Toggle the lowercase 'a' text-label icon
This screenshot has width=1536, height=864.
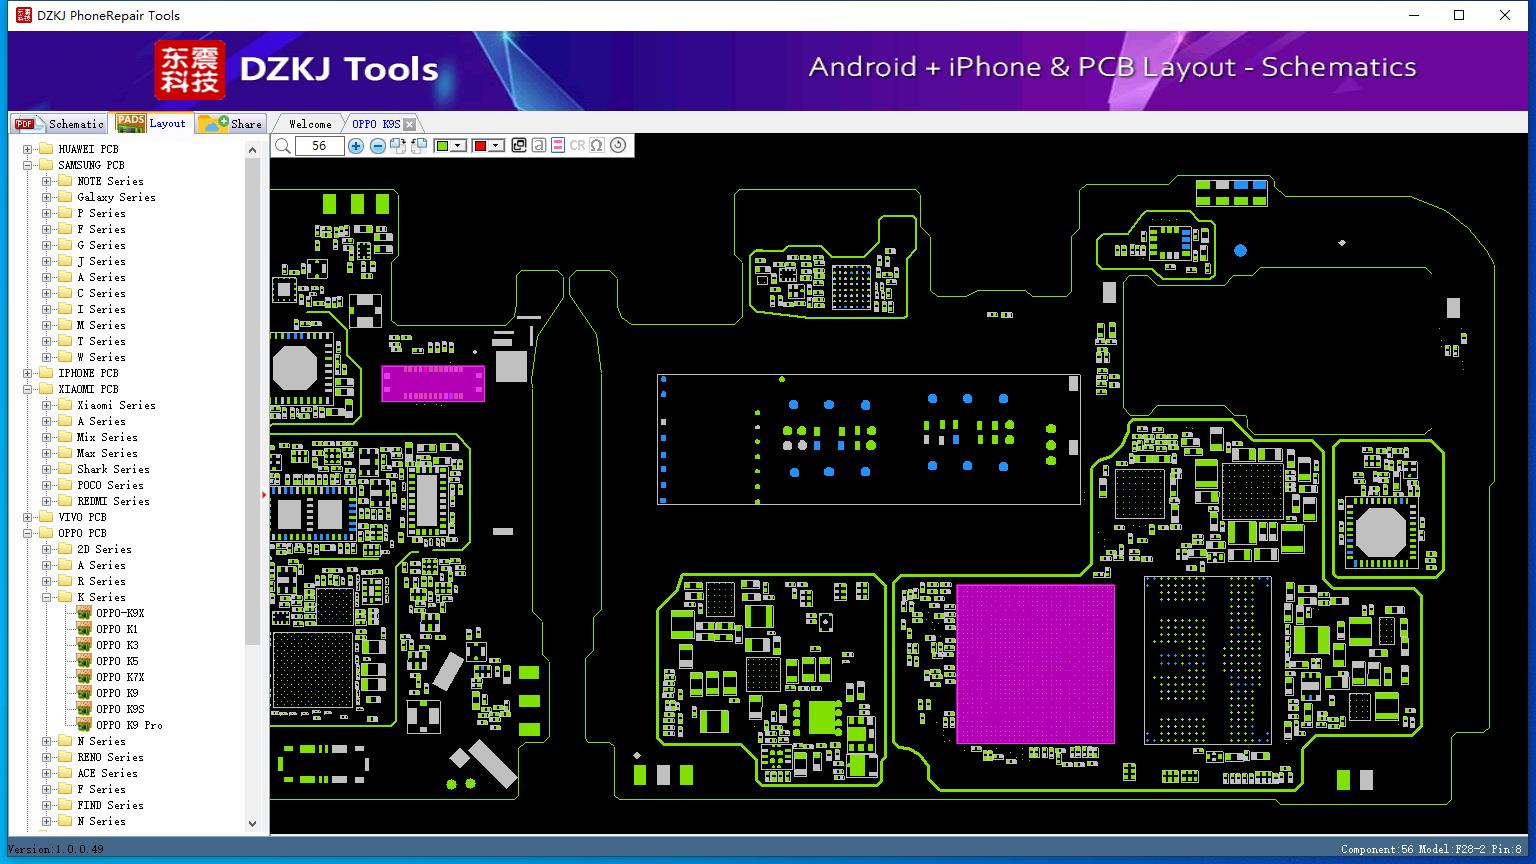point(539,146)
